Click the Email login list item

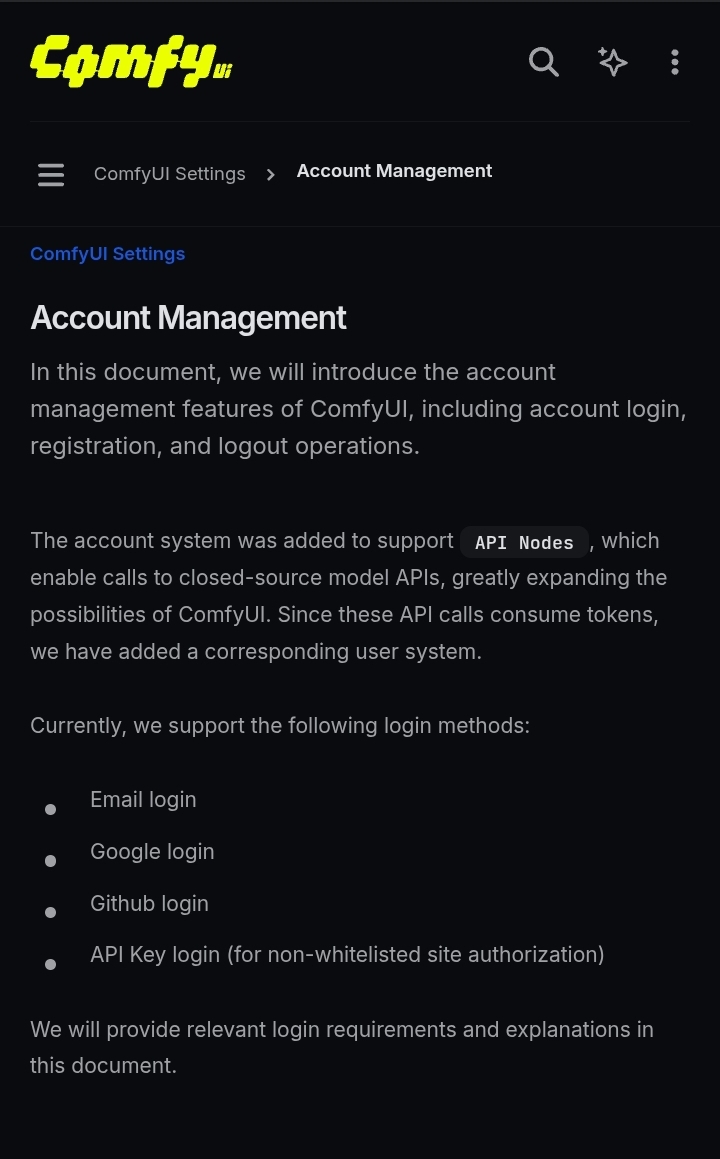coord(143,800)
